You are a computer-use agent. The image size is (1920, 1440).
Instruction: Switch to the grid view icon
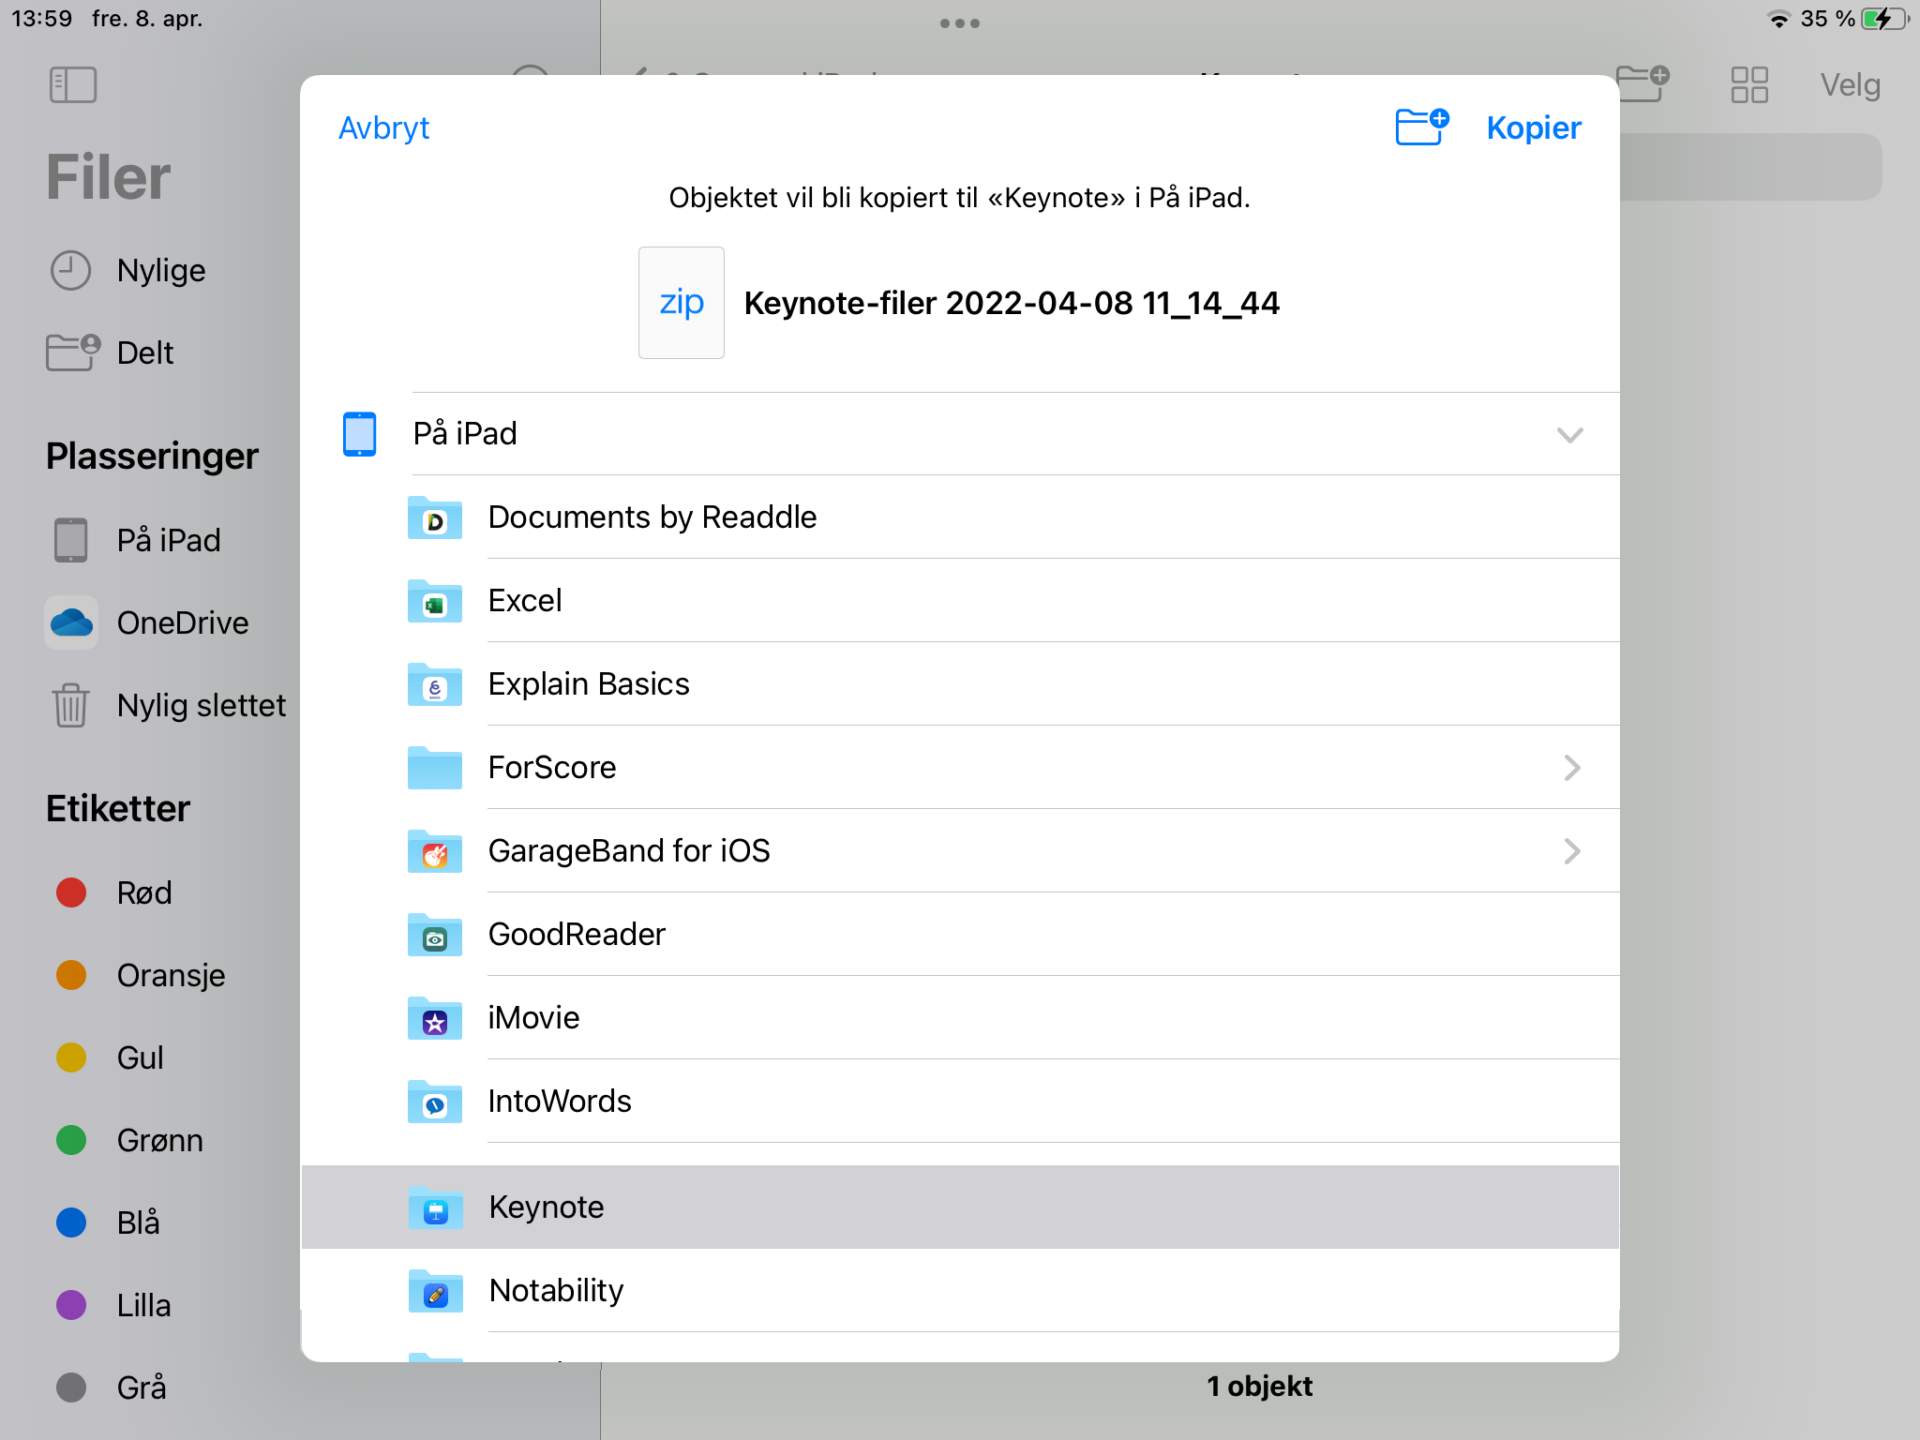coord(1749,85)
